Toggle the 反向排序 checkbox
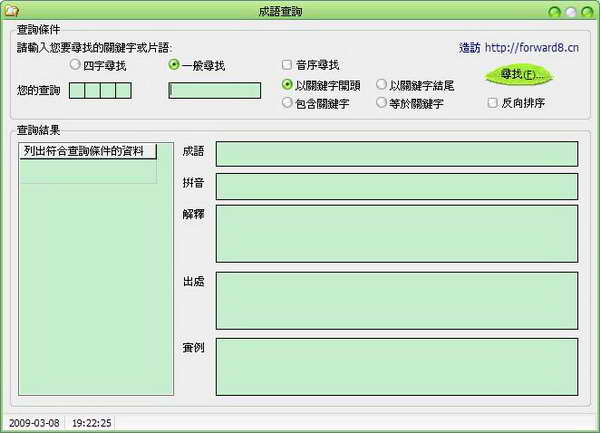 coord(492,102)
